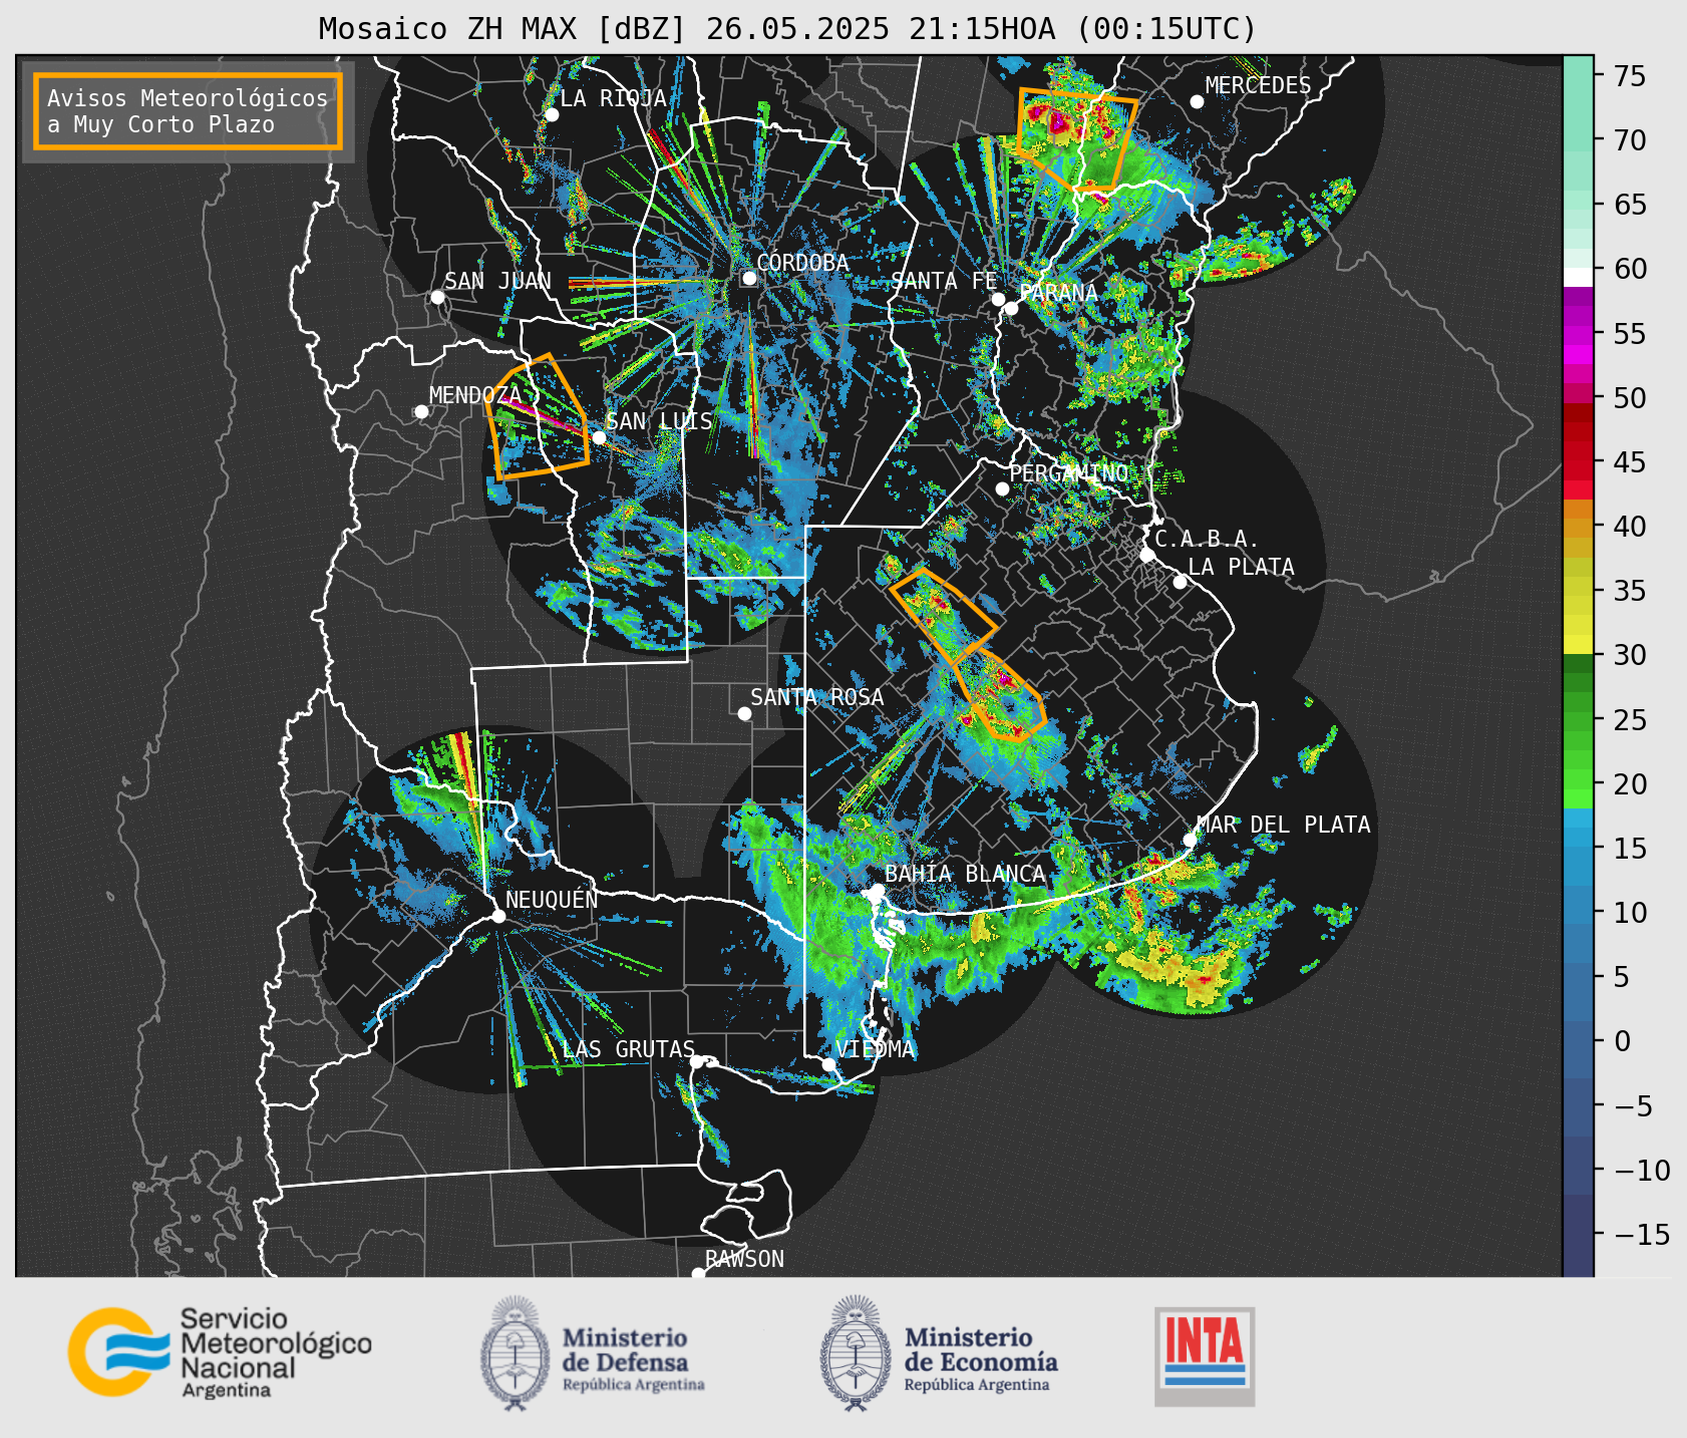Viewport: 1687px width, 1438px height.
Task: Click the Las Grutas city marker dot
Action: [x=697, y=1062]
